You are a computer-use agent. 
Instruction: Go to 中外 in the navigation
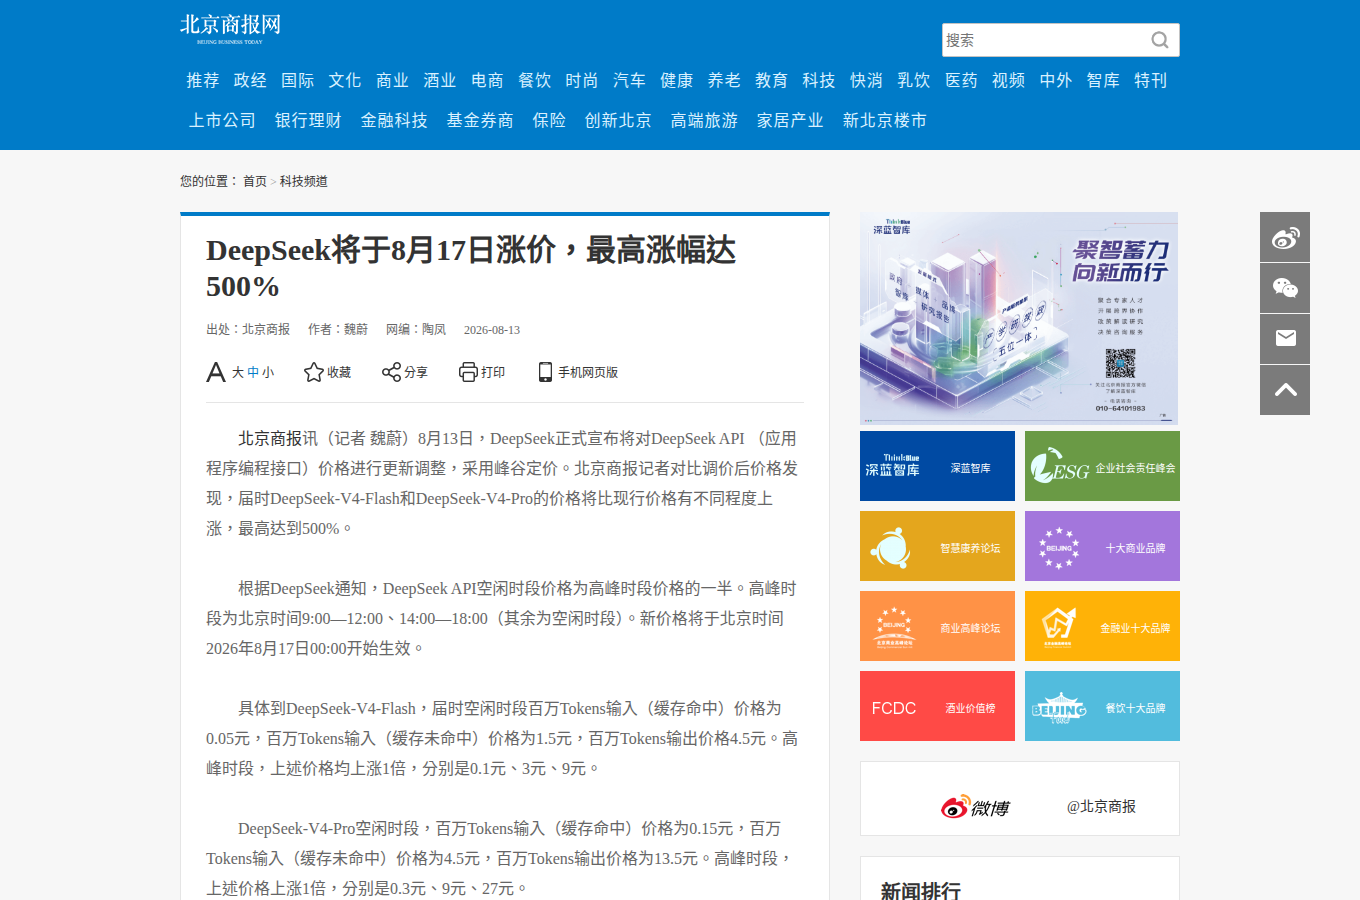tap(1056, 80)
